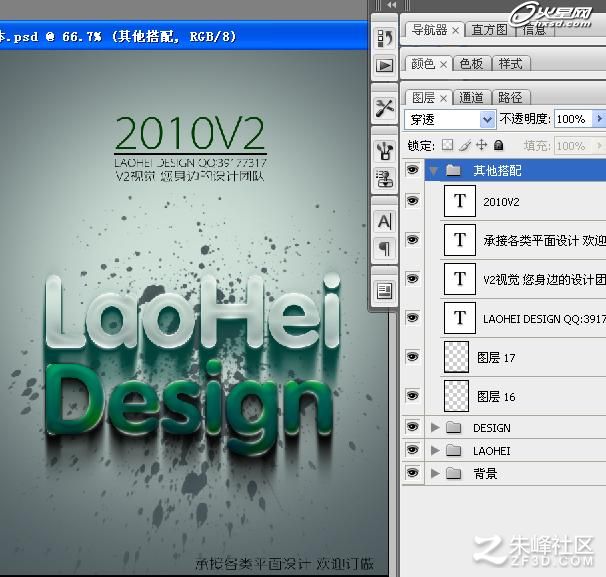Image resolution: width=606 pixels, height=577 pixels.
Task: Click T thumbnail of 承接各类平面设计 layer
Action: click(460, 240)
